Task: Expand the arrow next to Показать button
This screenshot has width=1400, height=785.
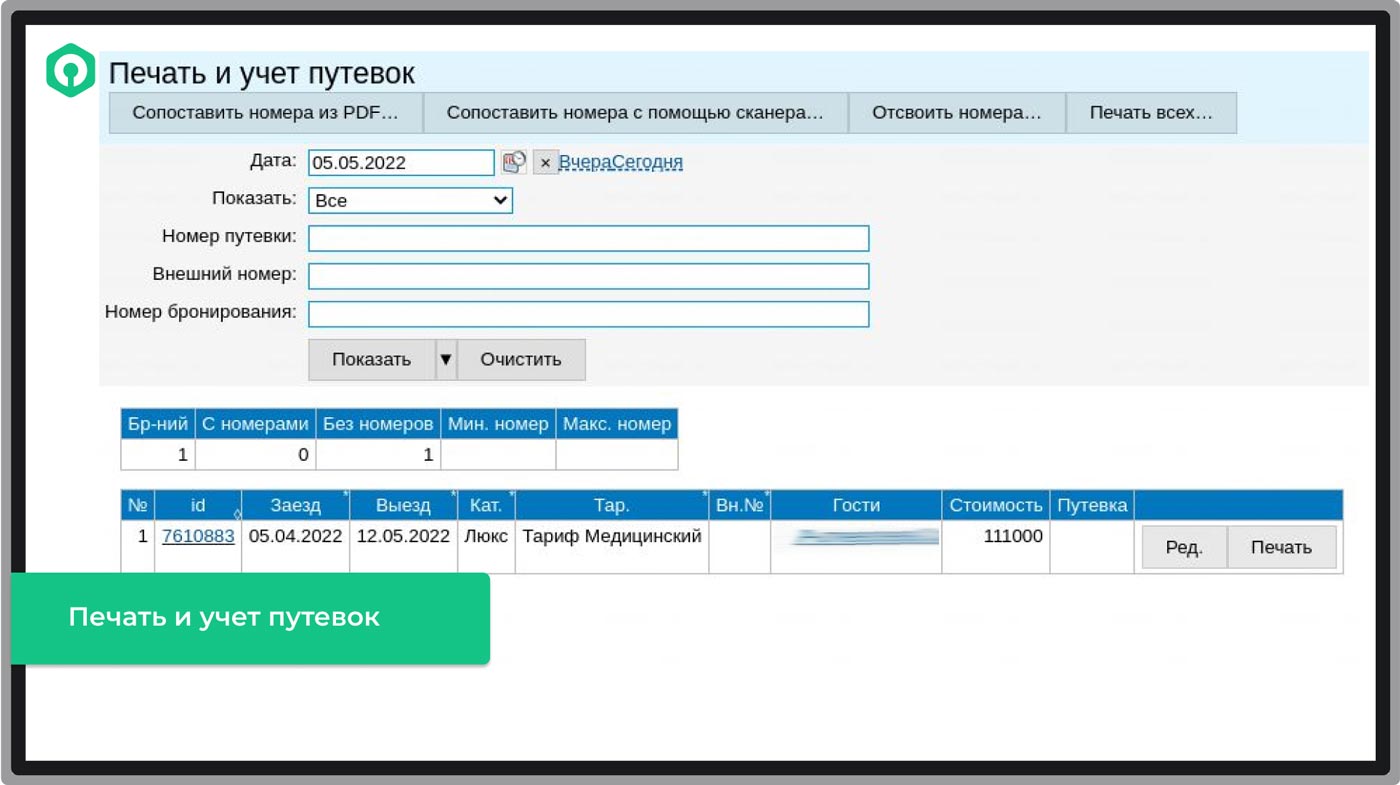Action: [446, 359]
